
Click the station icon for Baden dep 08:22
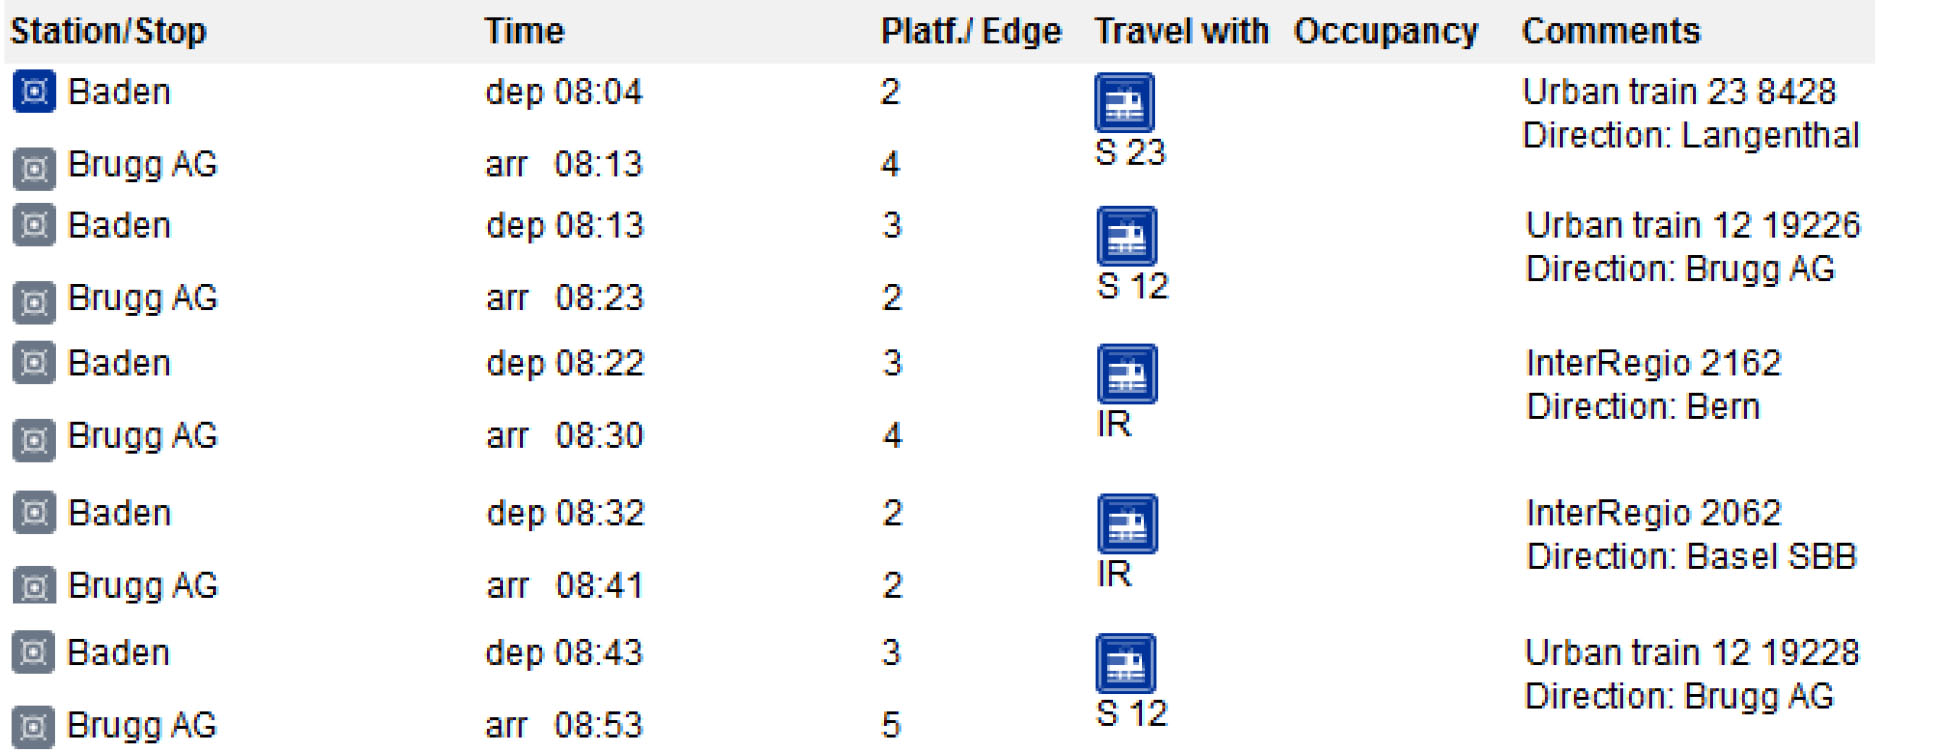[x=34, y=362]
